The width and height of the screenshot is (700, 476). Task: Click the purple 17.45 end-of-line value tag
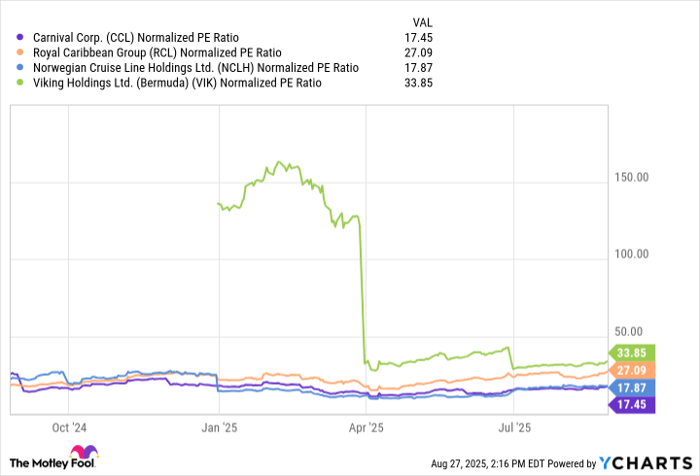(x=632, y=404)
